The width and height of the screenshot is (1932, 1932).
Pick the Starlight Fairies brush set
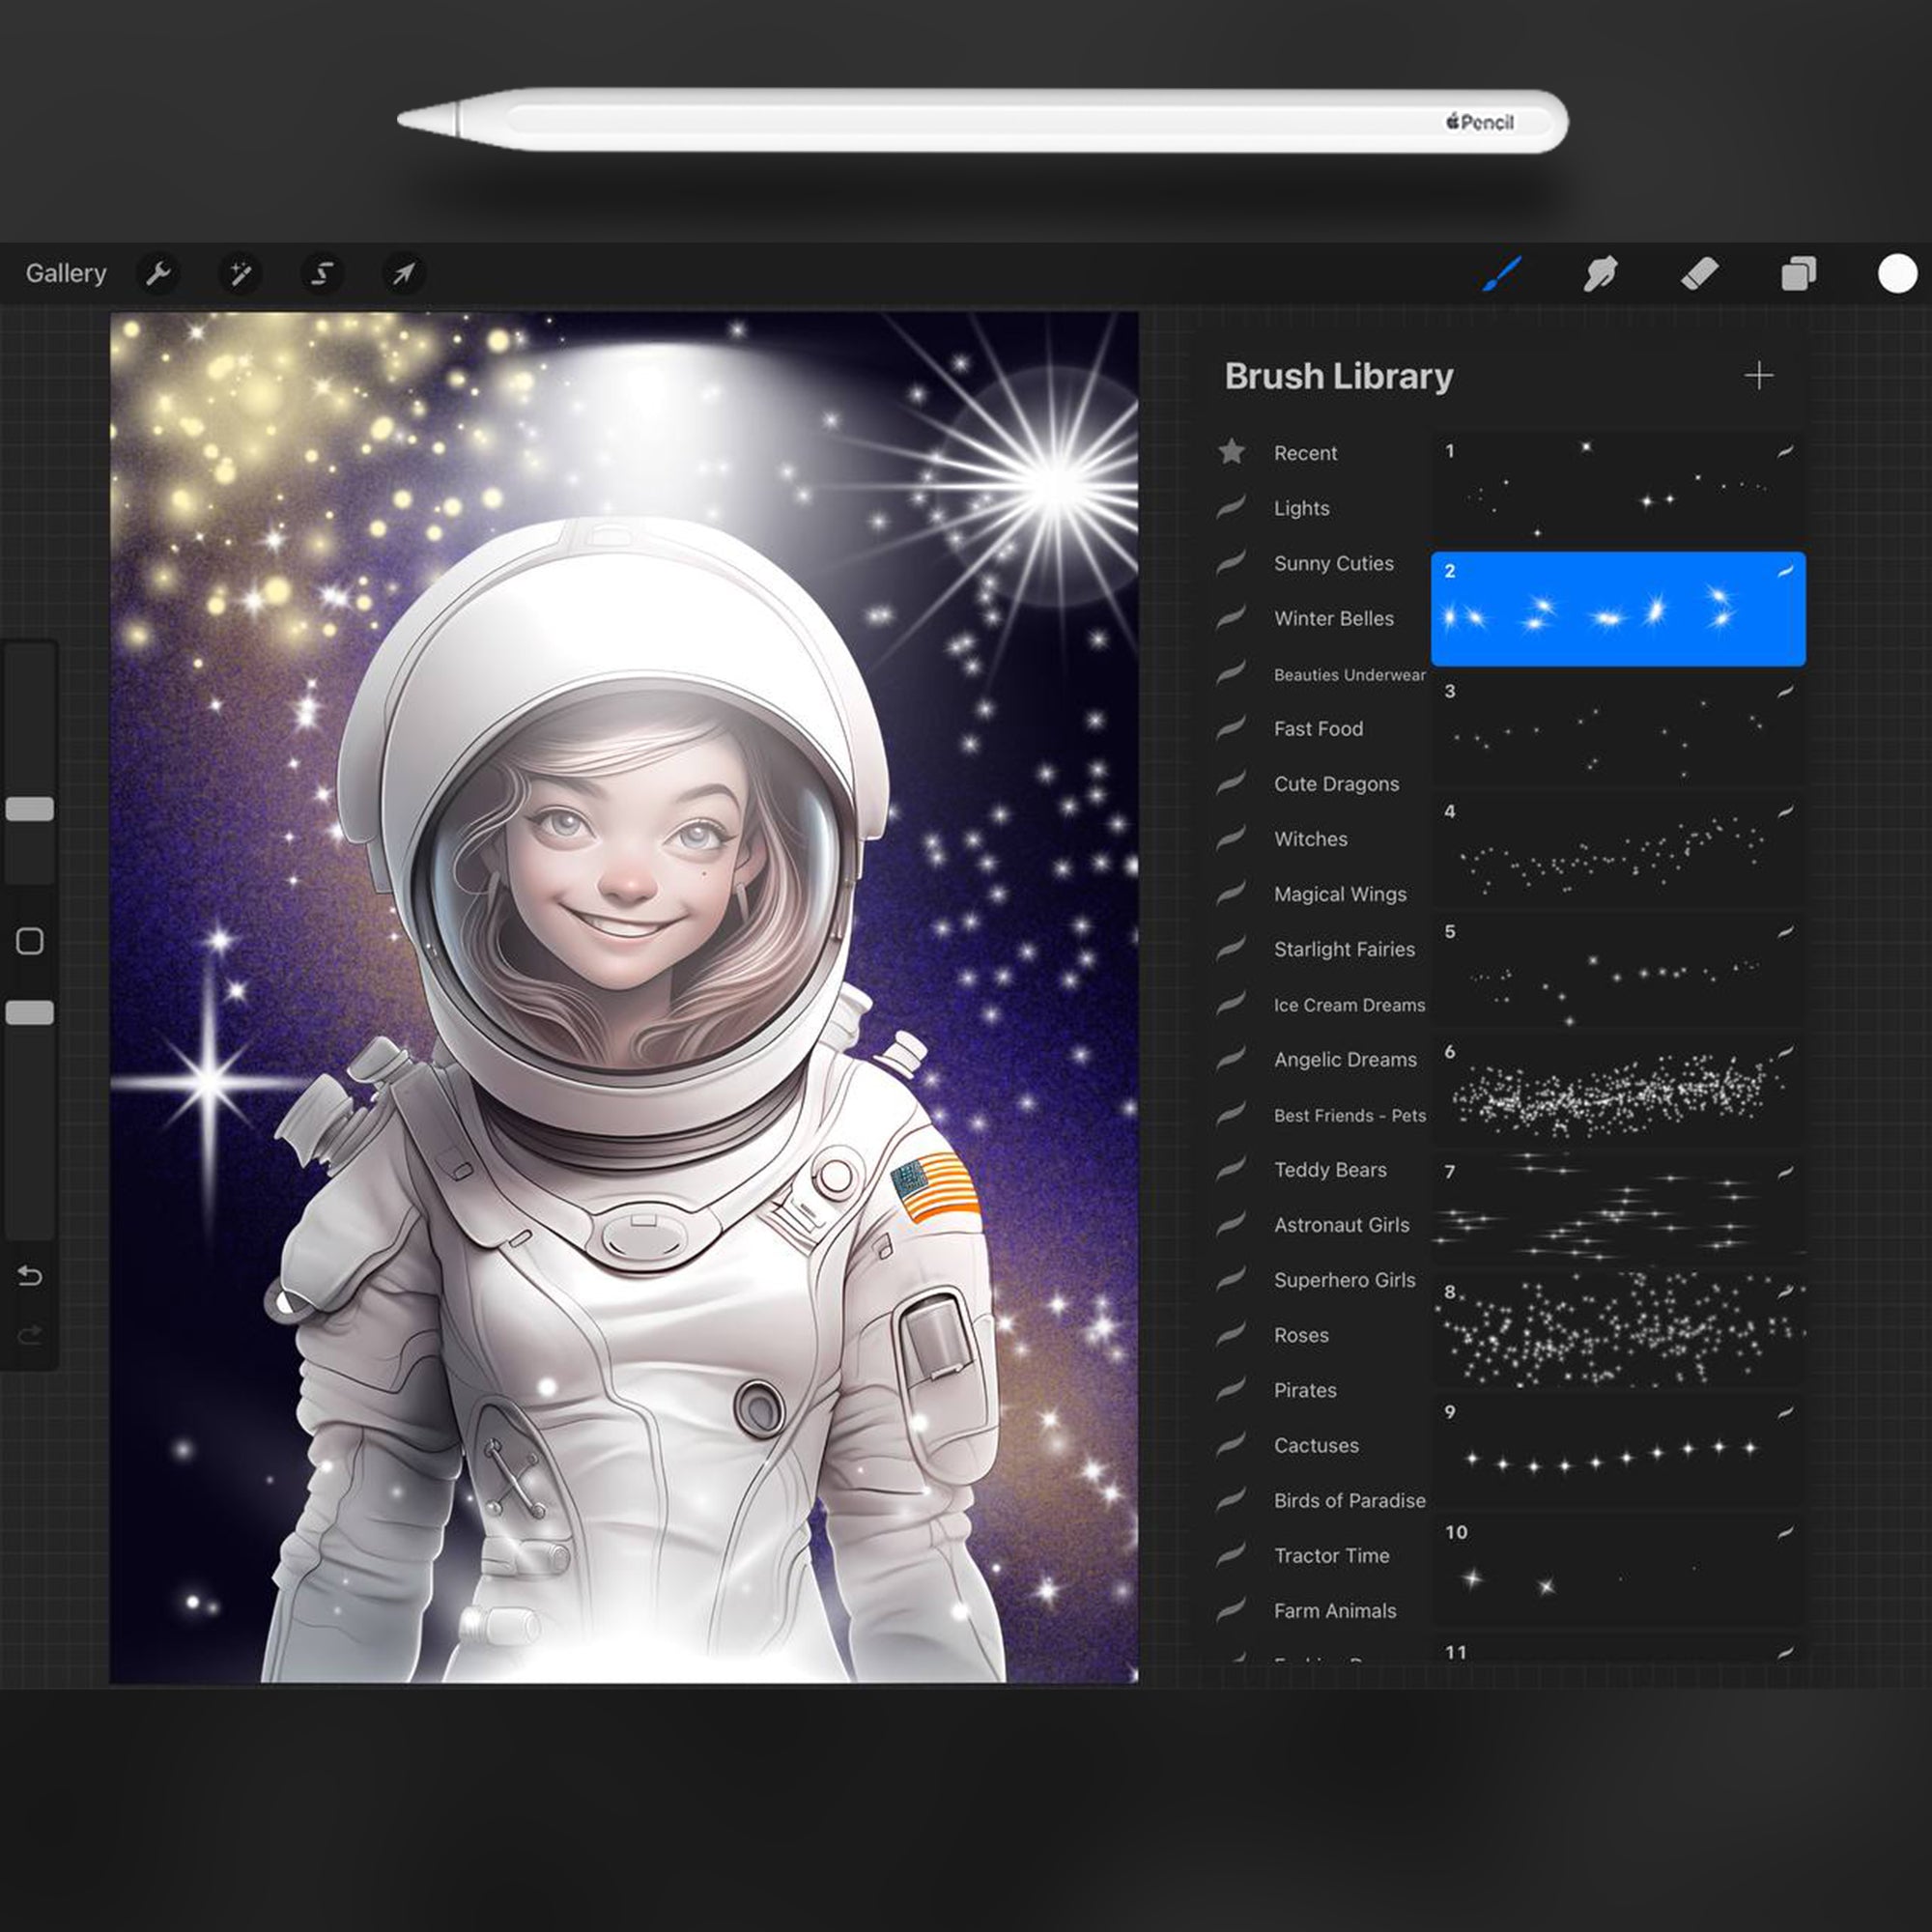[1344, 949]
